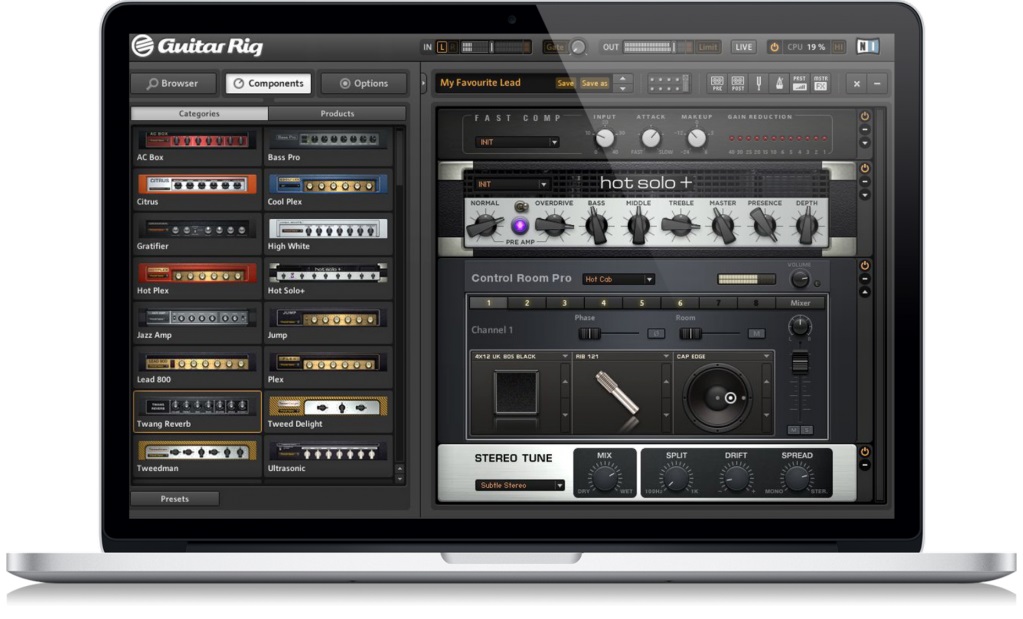The height and width of the screenshot is (619, 1023).
Task: Show the POST tapedeck
Action: point(737,83)
